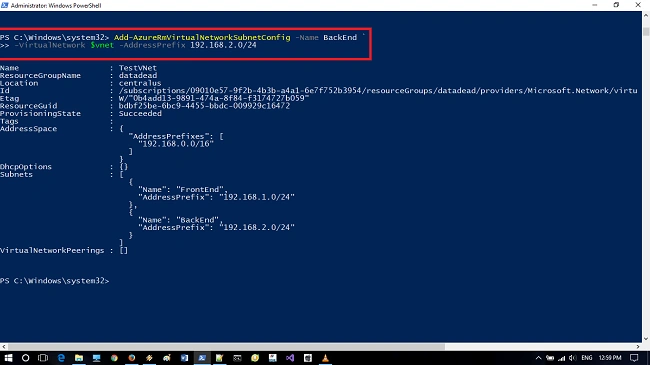Click the 192.168.0.0/16 address prefix

(176, 144)
